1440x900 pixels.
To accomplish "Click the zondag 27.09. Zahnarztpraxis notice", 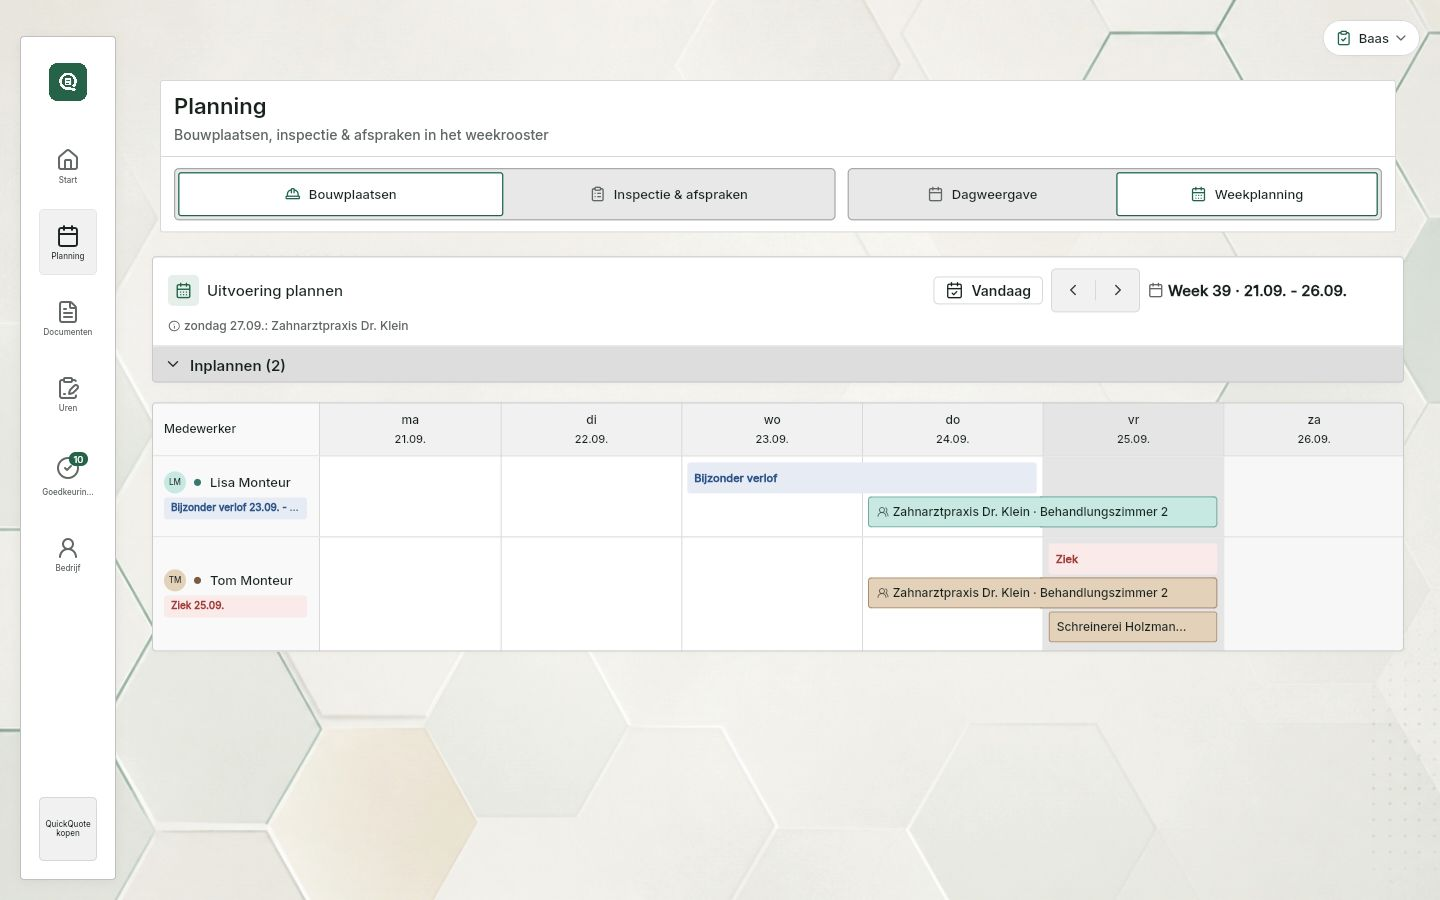I will click(x=296, y=326).
